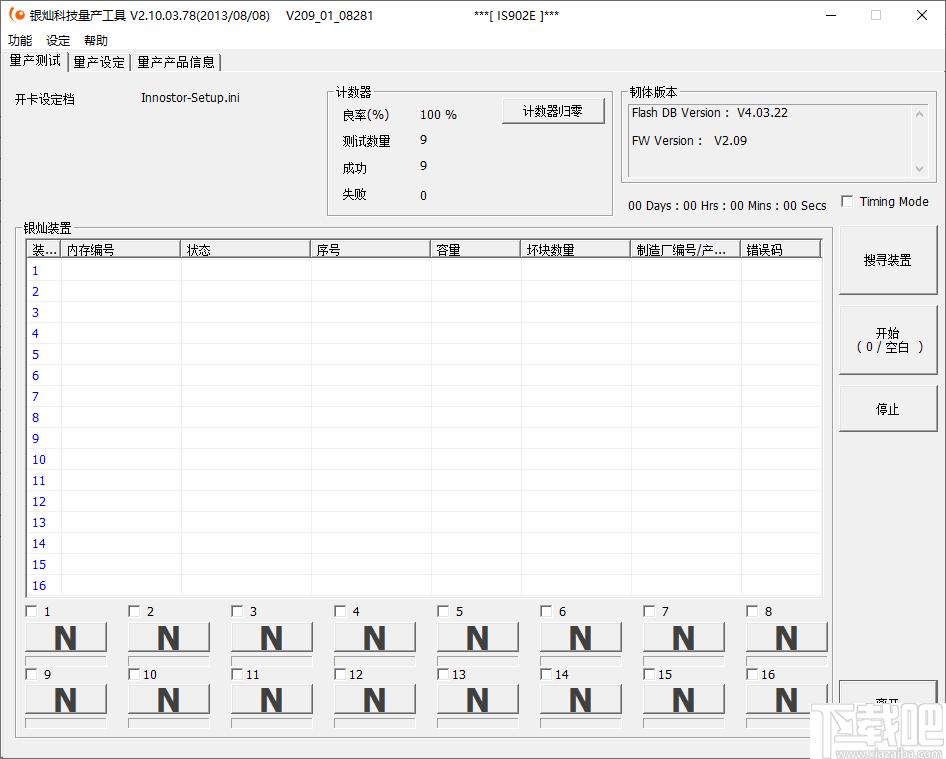Click the N status button for port 5
Screen dimensions: 946x759
point(478,637)
